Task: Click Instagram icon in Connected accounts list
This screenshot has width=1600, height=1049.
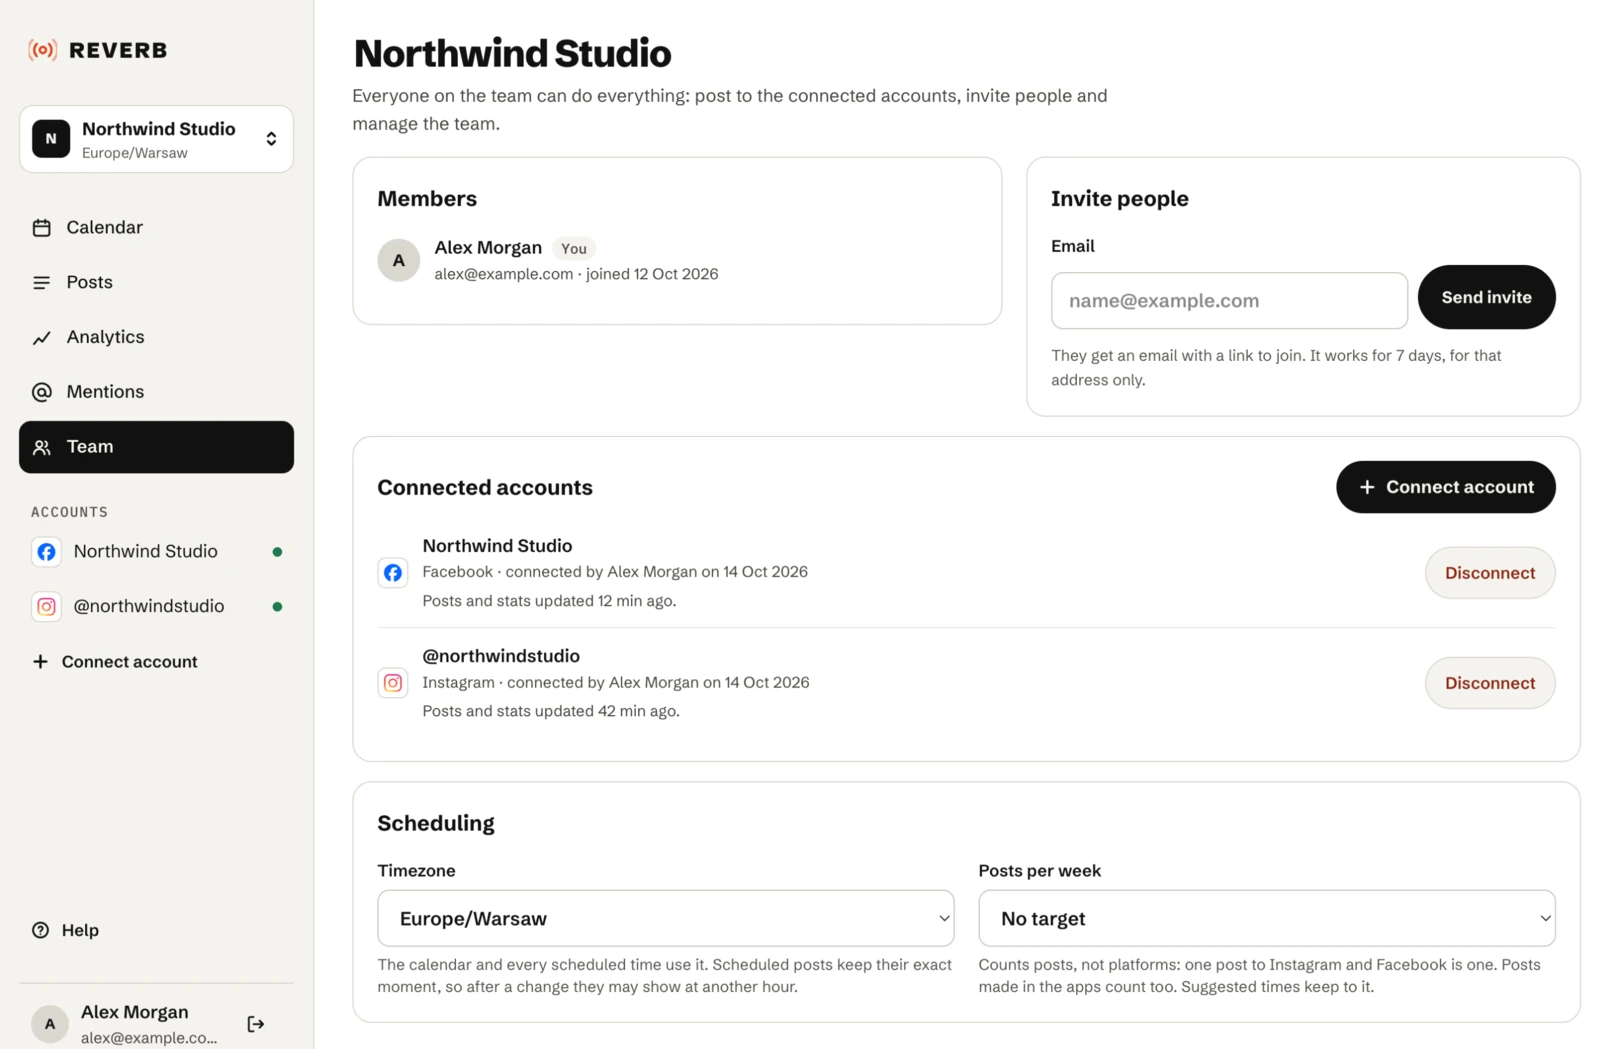Action: 393,683
